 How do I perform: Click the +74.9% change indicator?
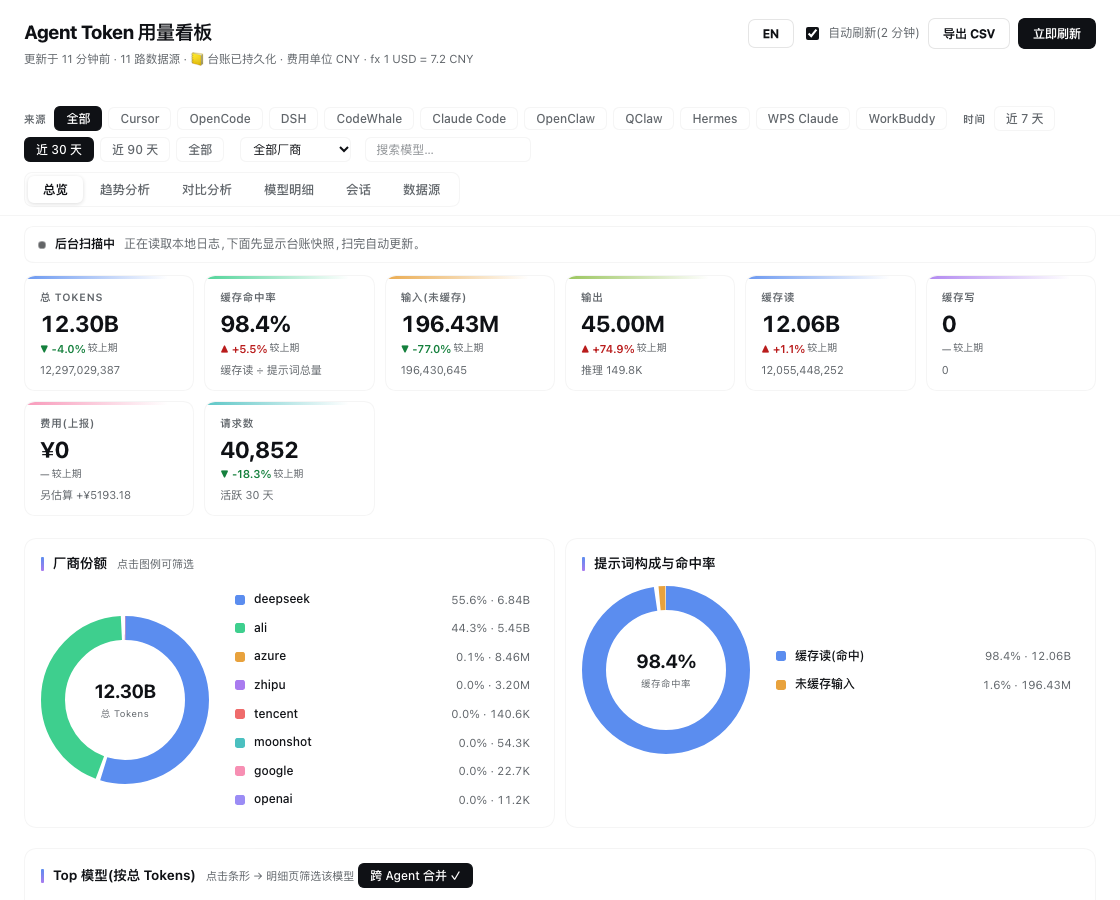click(x=608, y=349)
